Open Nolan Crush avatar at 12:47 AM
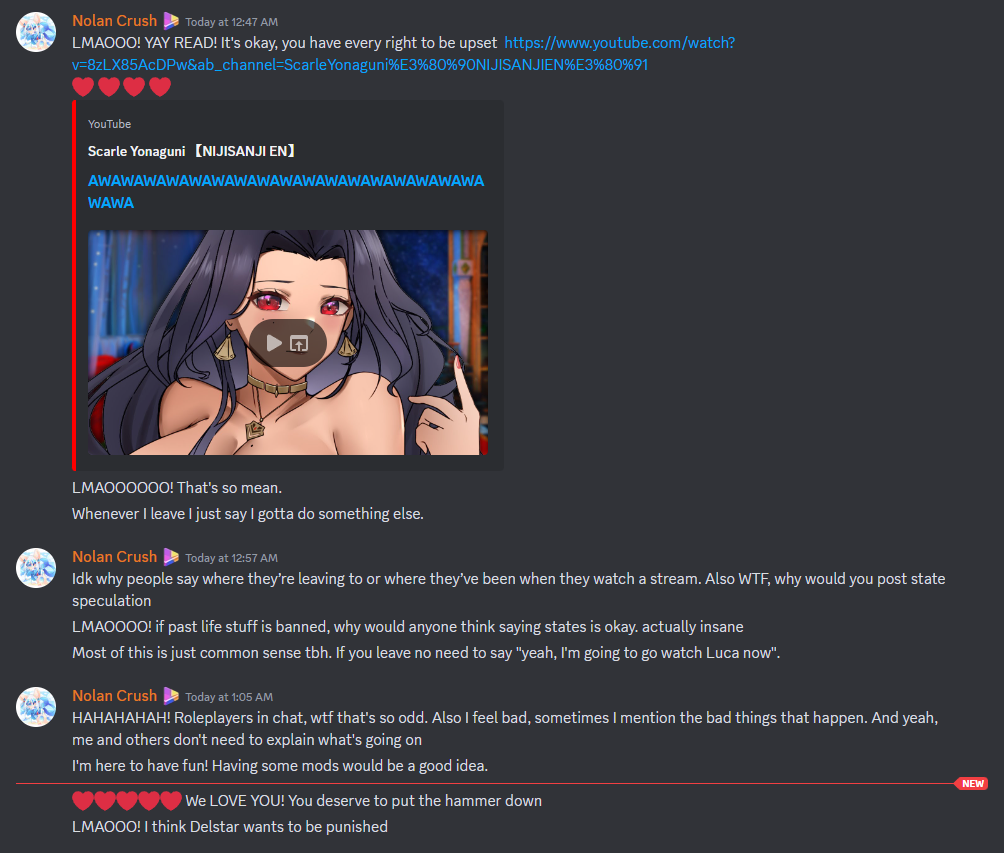 36,31
